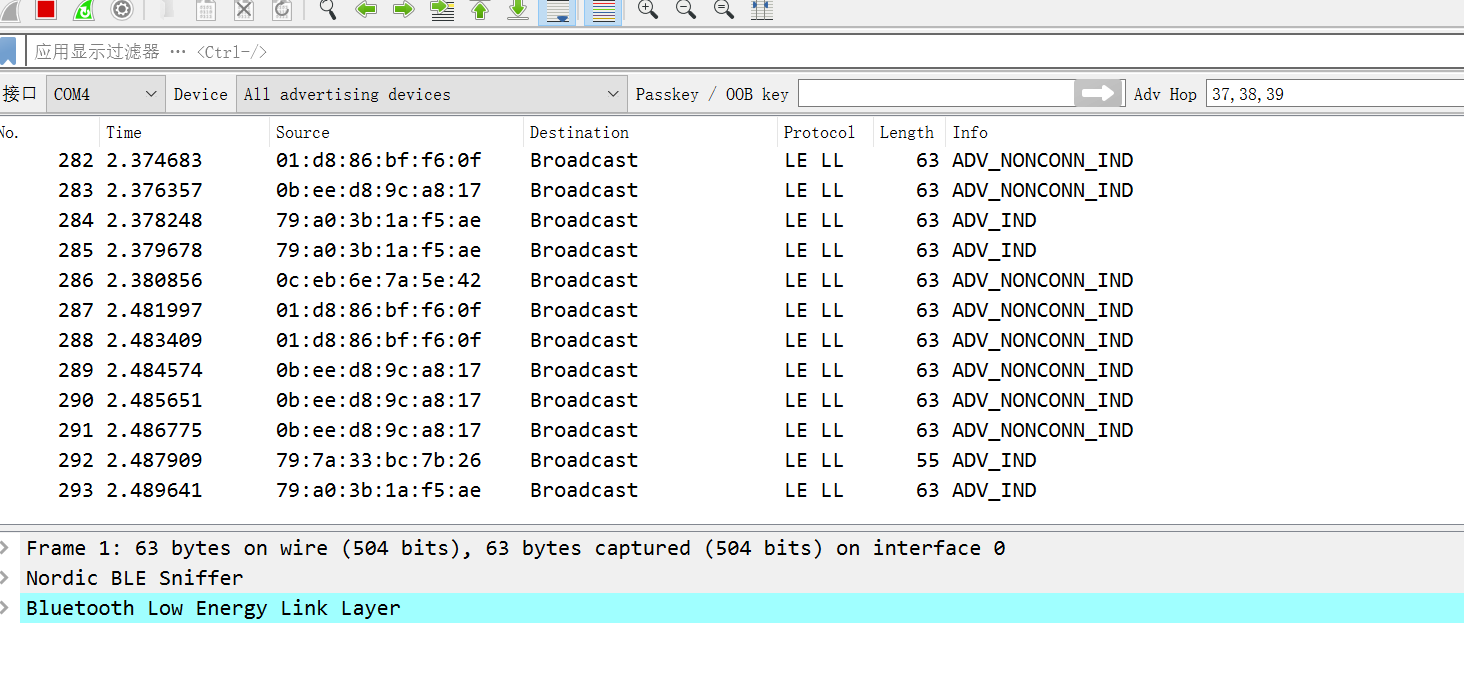Toggle auto scroll in live capture
This screenshot has width=1464, height=688.
(557, 10)
